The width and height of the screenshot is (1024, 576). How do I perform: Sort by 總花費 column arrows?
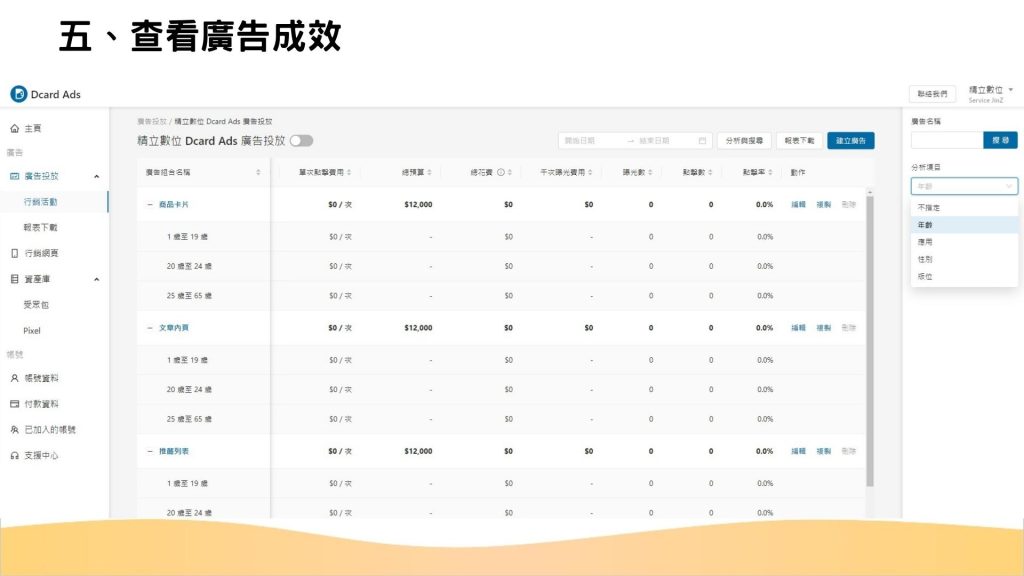coord(509,172)
